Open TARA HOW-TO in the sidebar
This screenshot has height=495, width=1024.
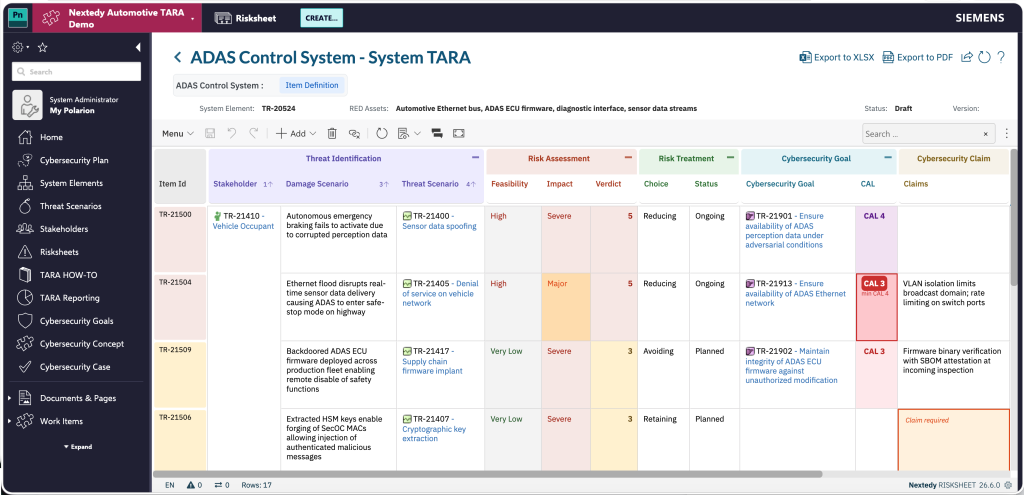pyautogui.click(x=69, y=275)
